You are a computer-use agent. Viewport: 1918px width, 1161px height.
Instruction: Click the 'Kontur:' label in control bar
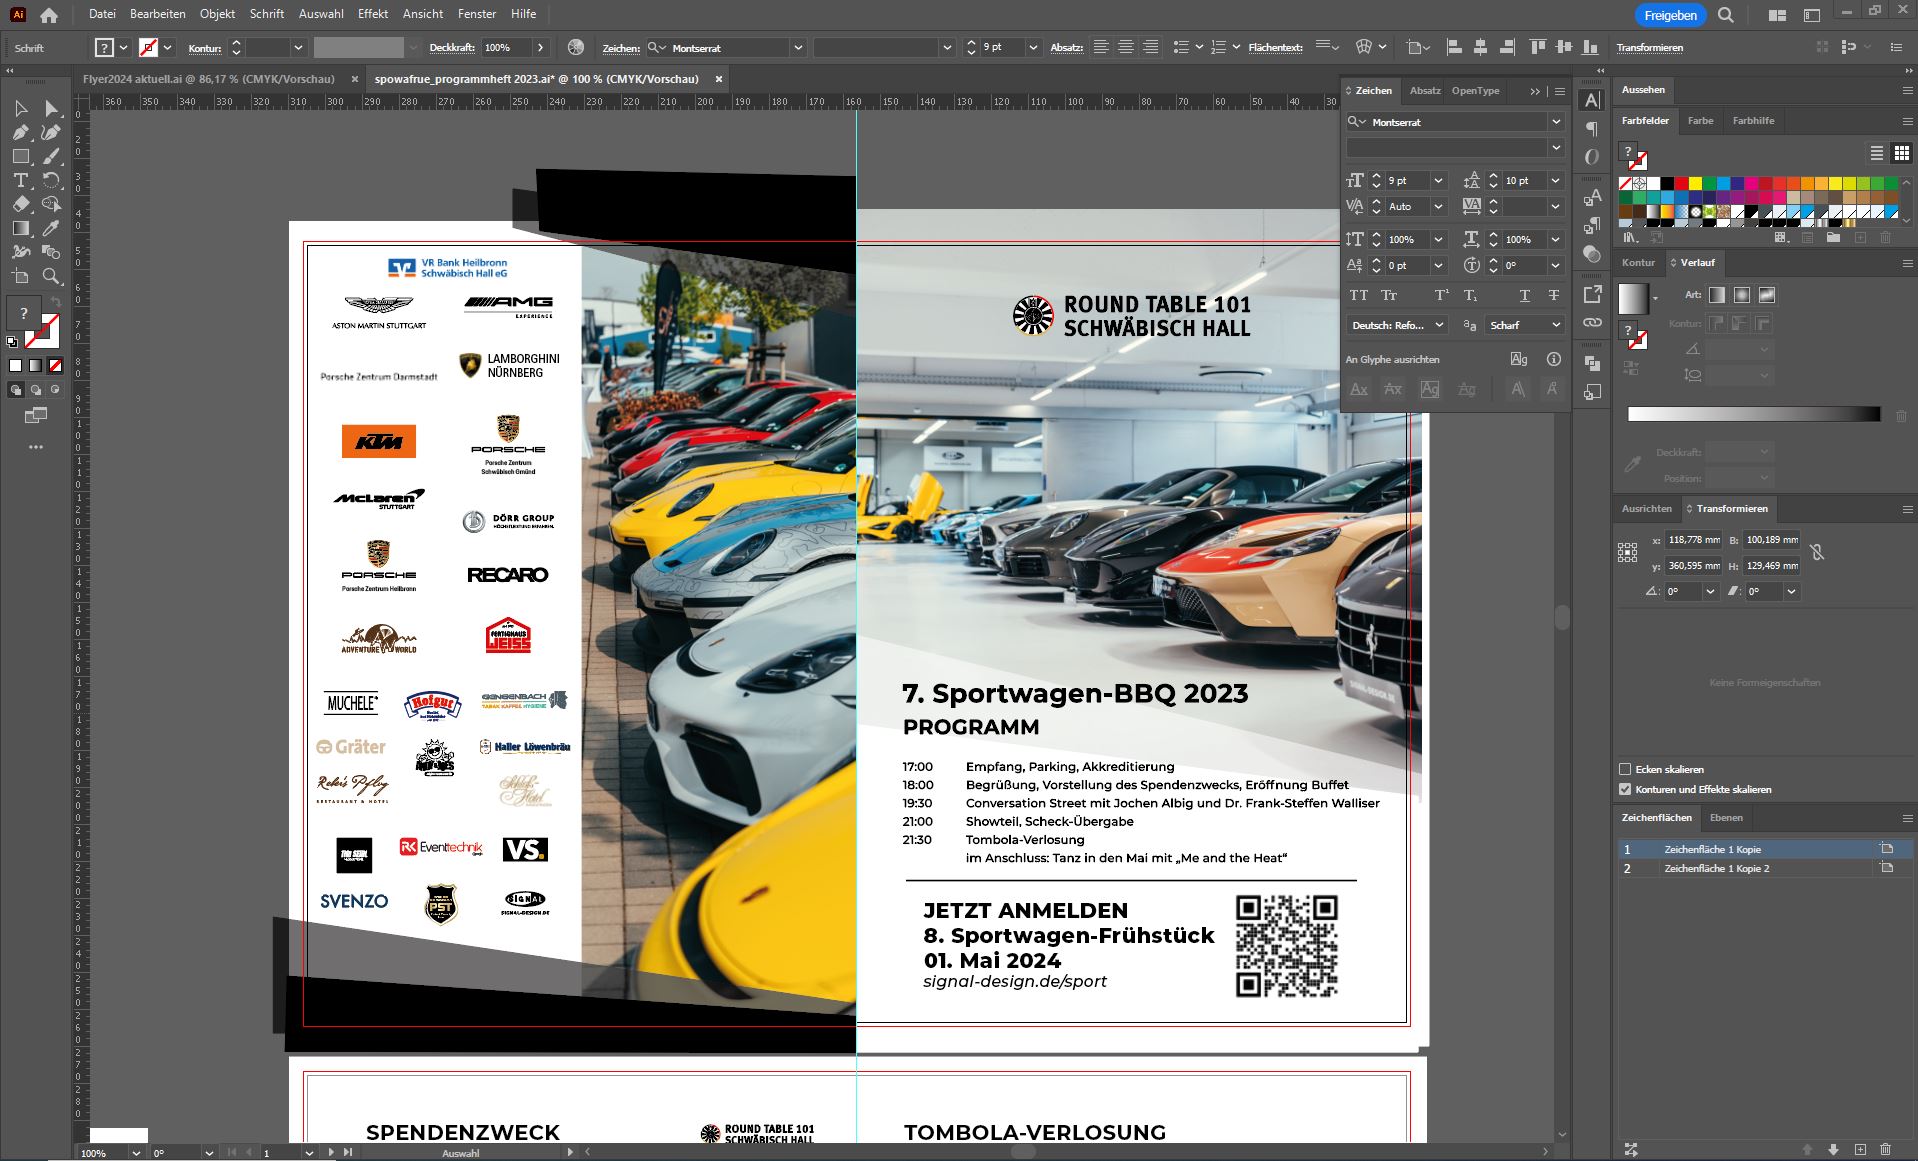pyautogui.click(x=204, y=48)
